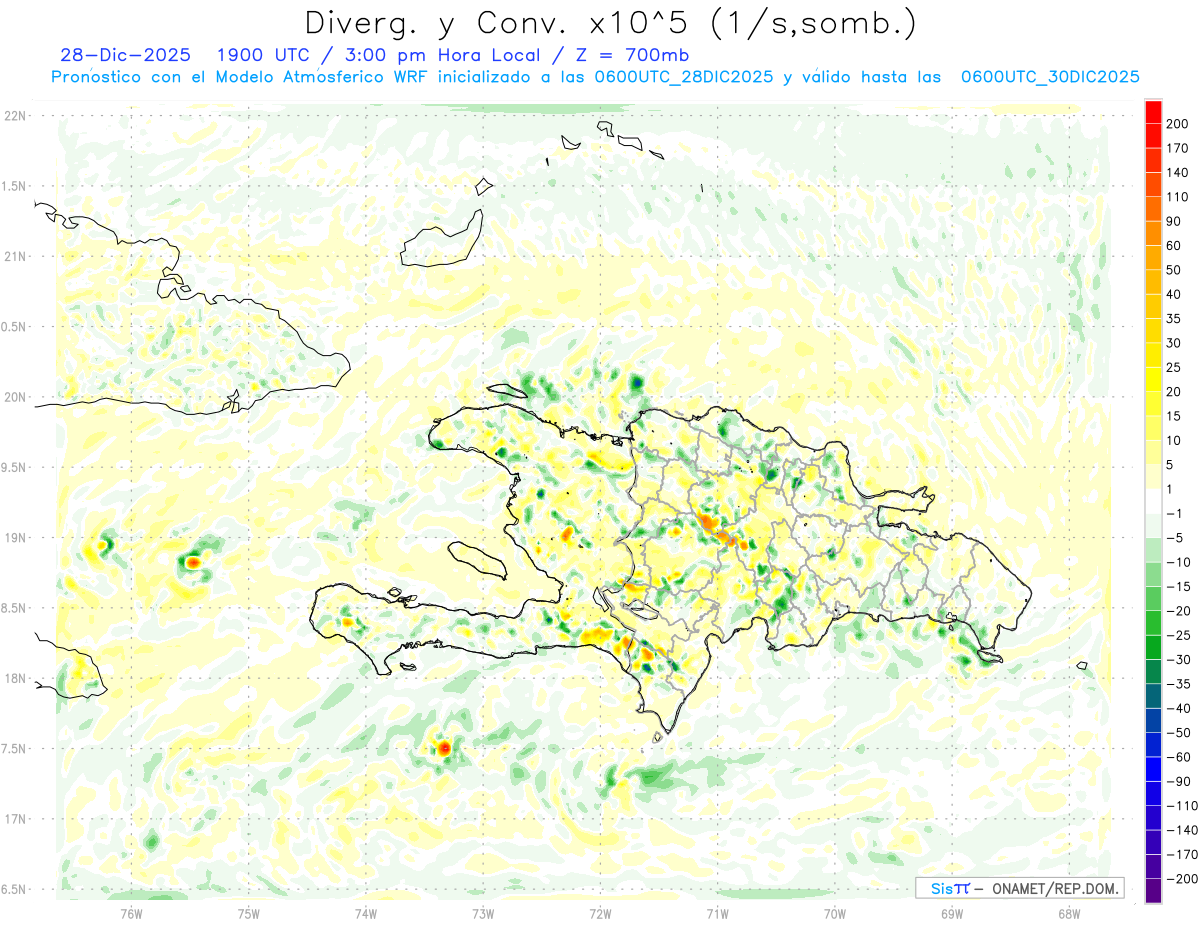
Task: Click the '21N' latitude label
Action: tap(14, 257)
